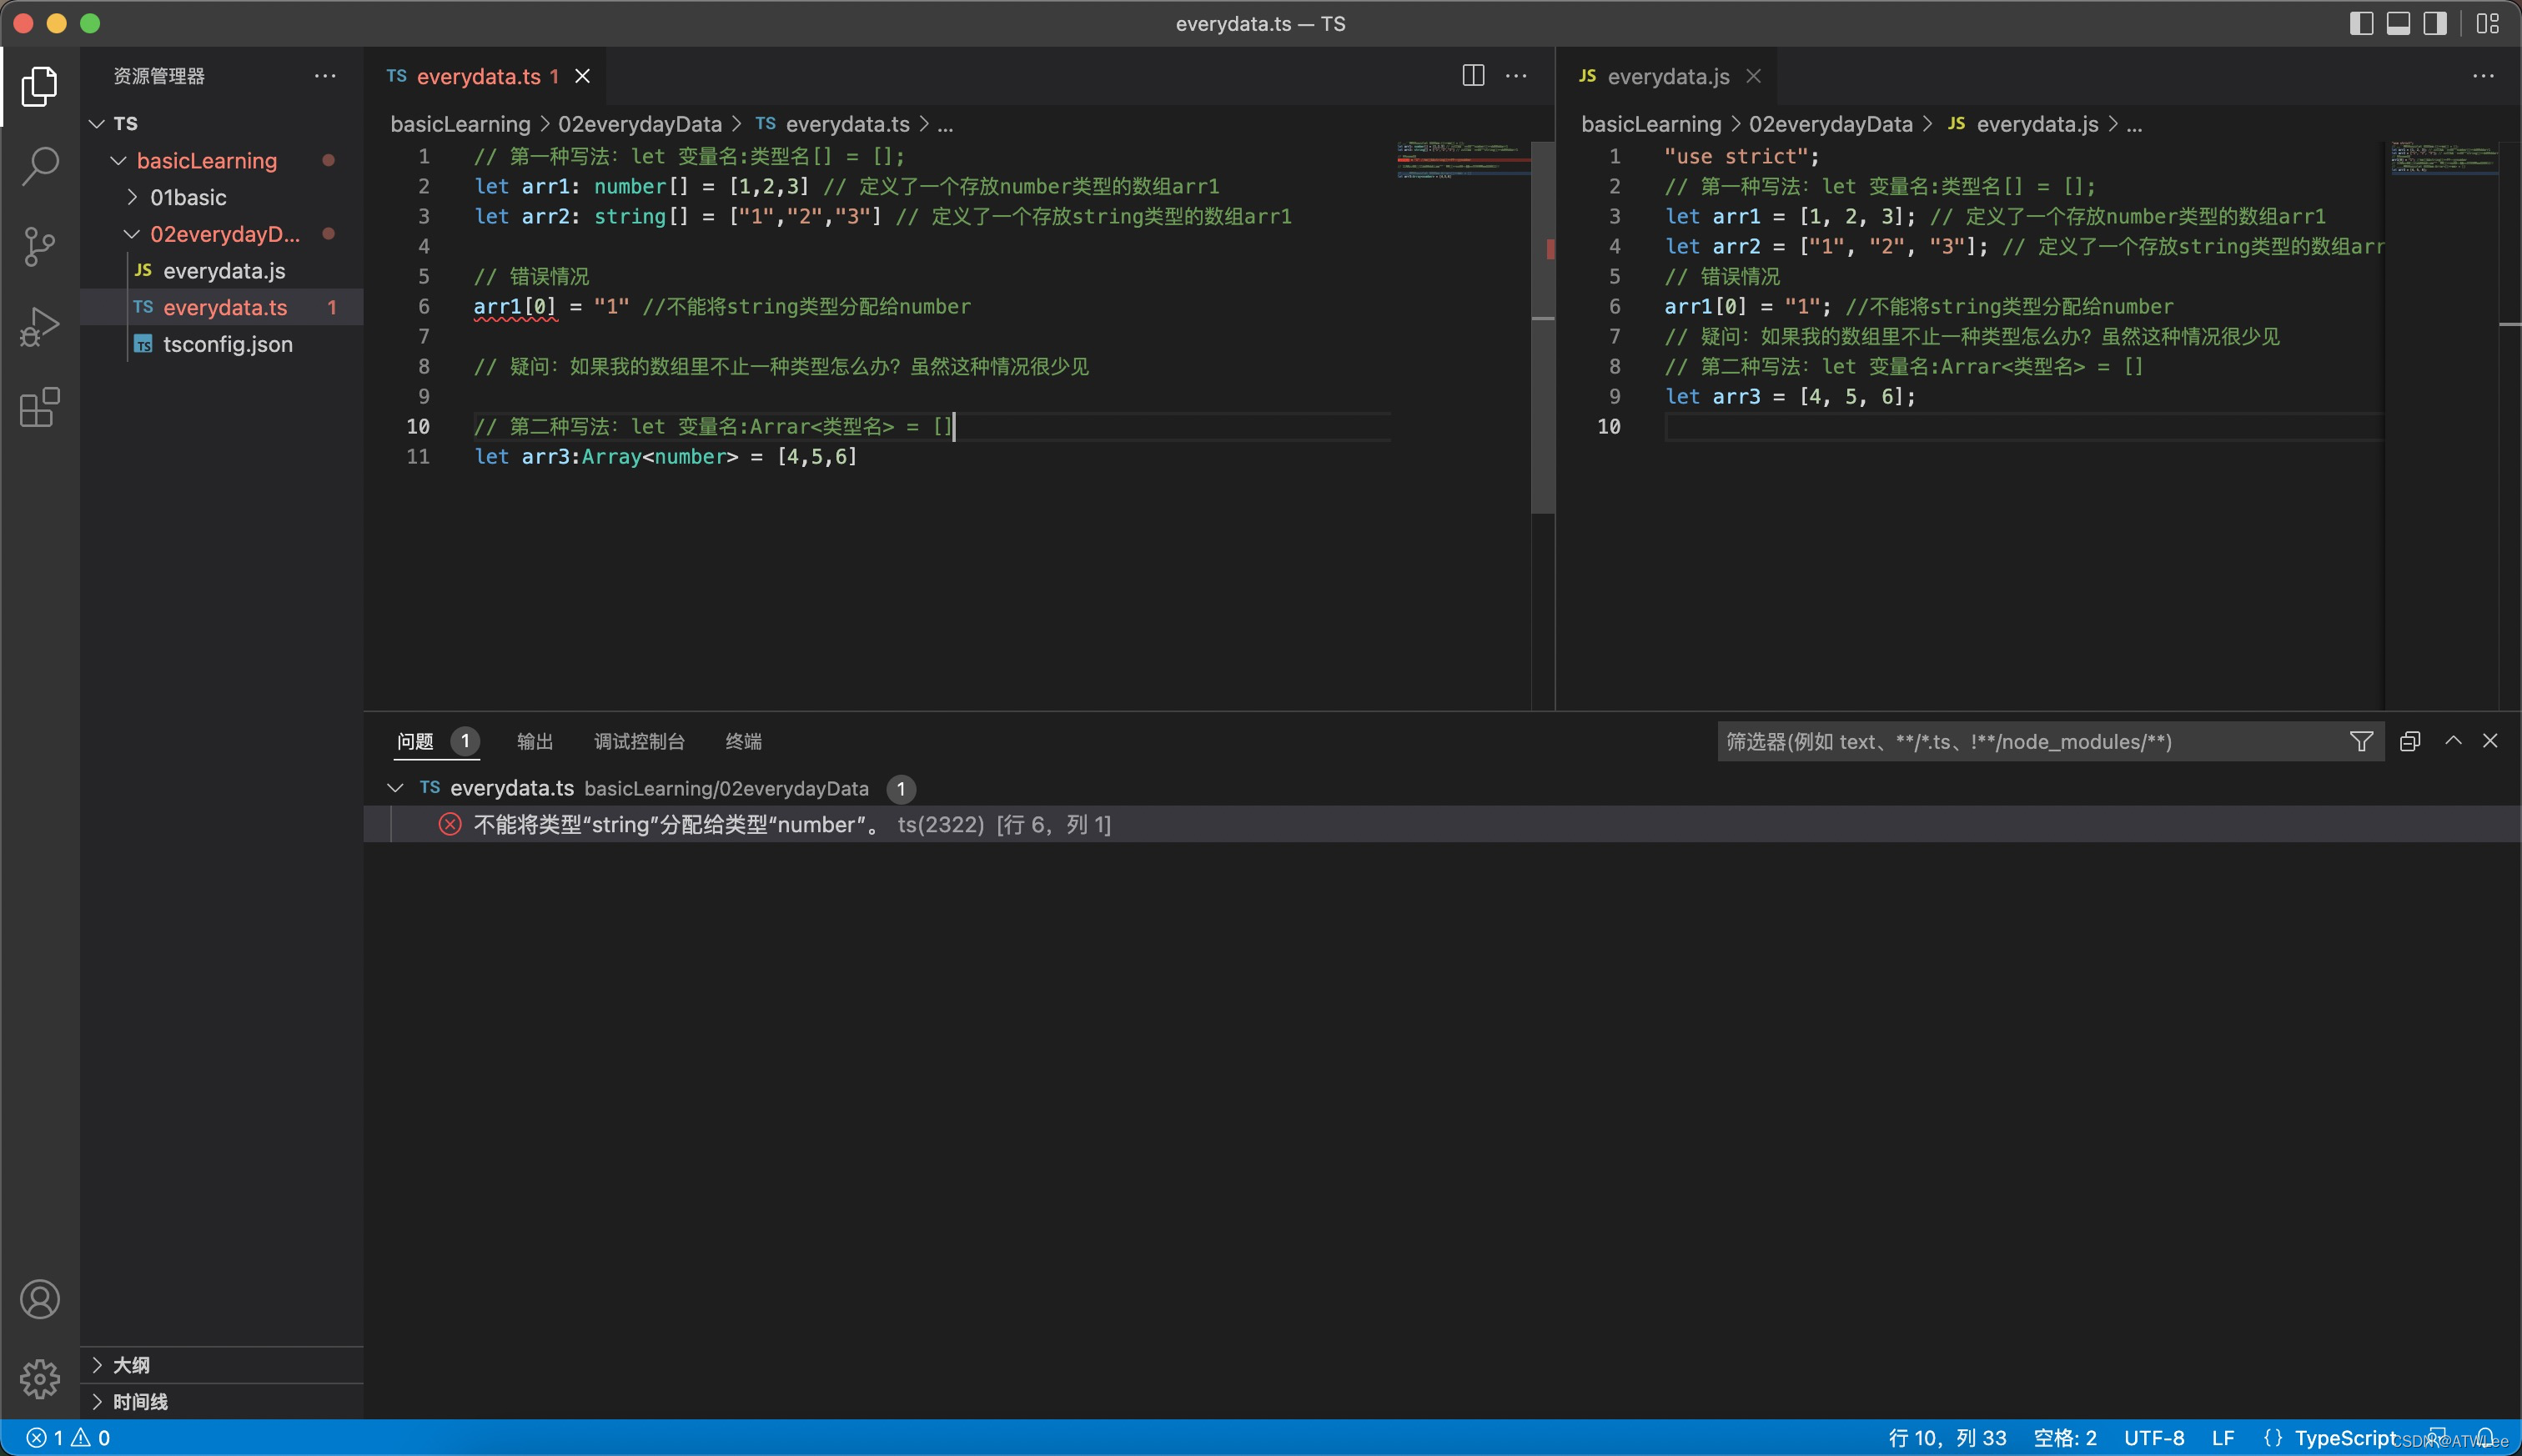Switch to the 输出 output tab
This screenshot has width=2522, height=1456.
pos(534,741)
